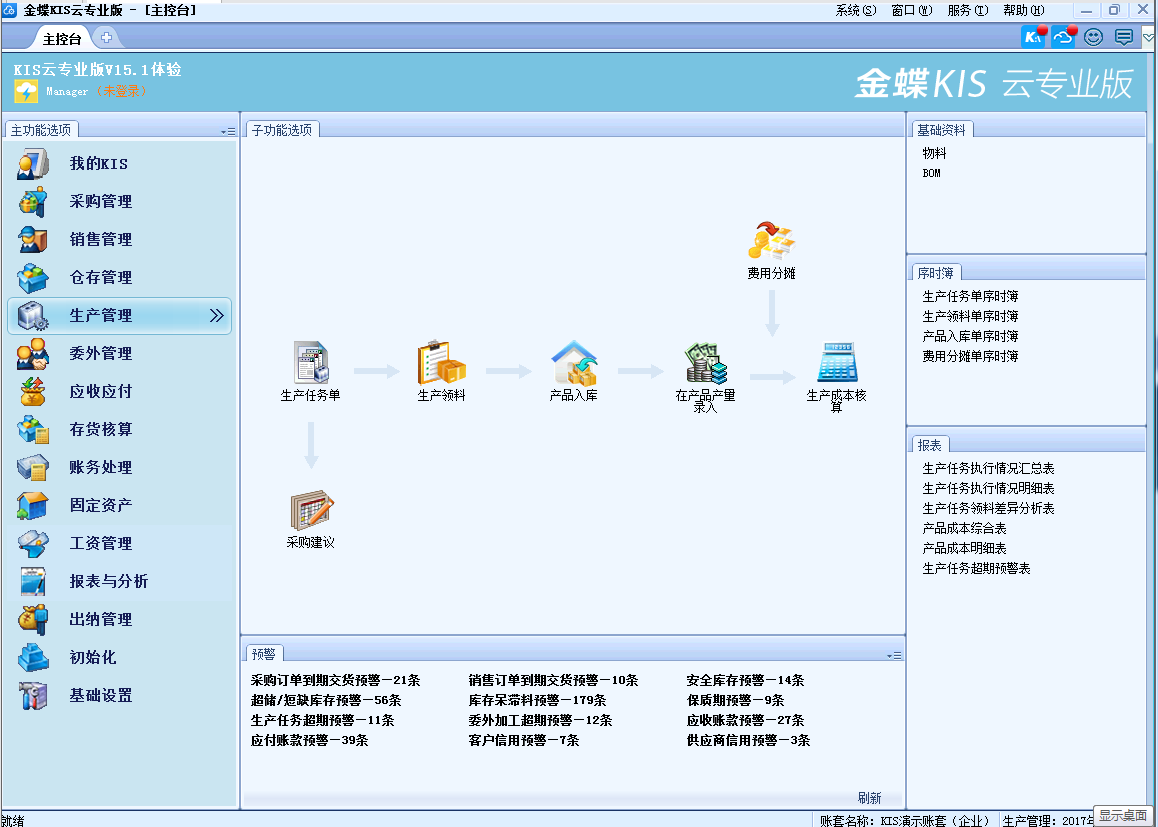Open the 生产任务执行情况明细表 report
The height and width of the screenshot is (827, 1158).
pyautogui.click(x=988, y=488)
